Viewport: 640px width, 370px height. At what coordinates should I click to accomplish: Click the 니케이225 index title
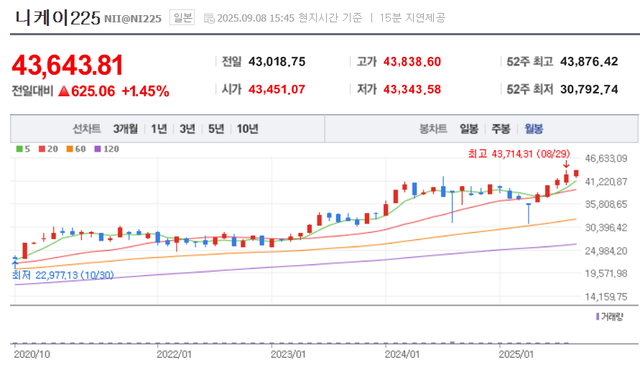[57, 18]
